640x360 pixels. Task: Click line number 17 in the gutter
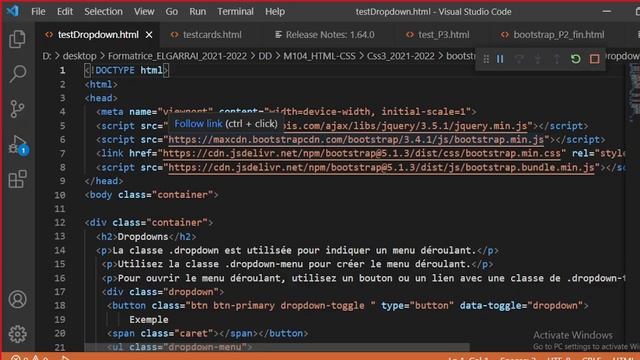point(60,292)
